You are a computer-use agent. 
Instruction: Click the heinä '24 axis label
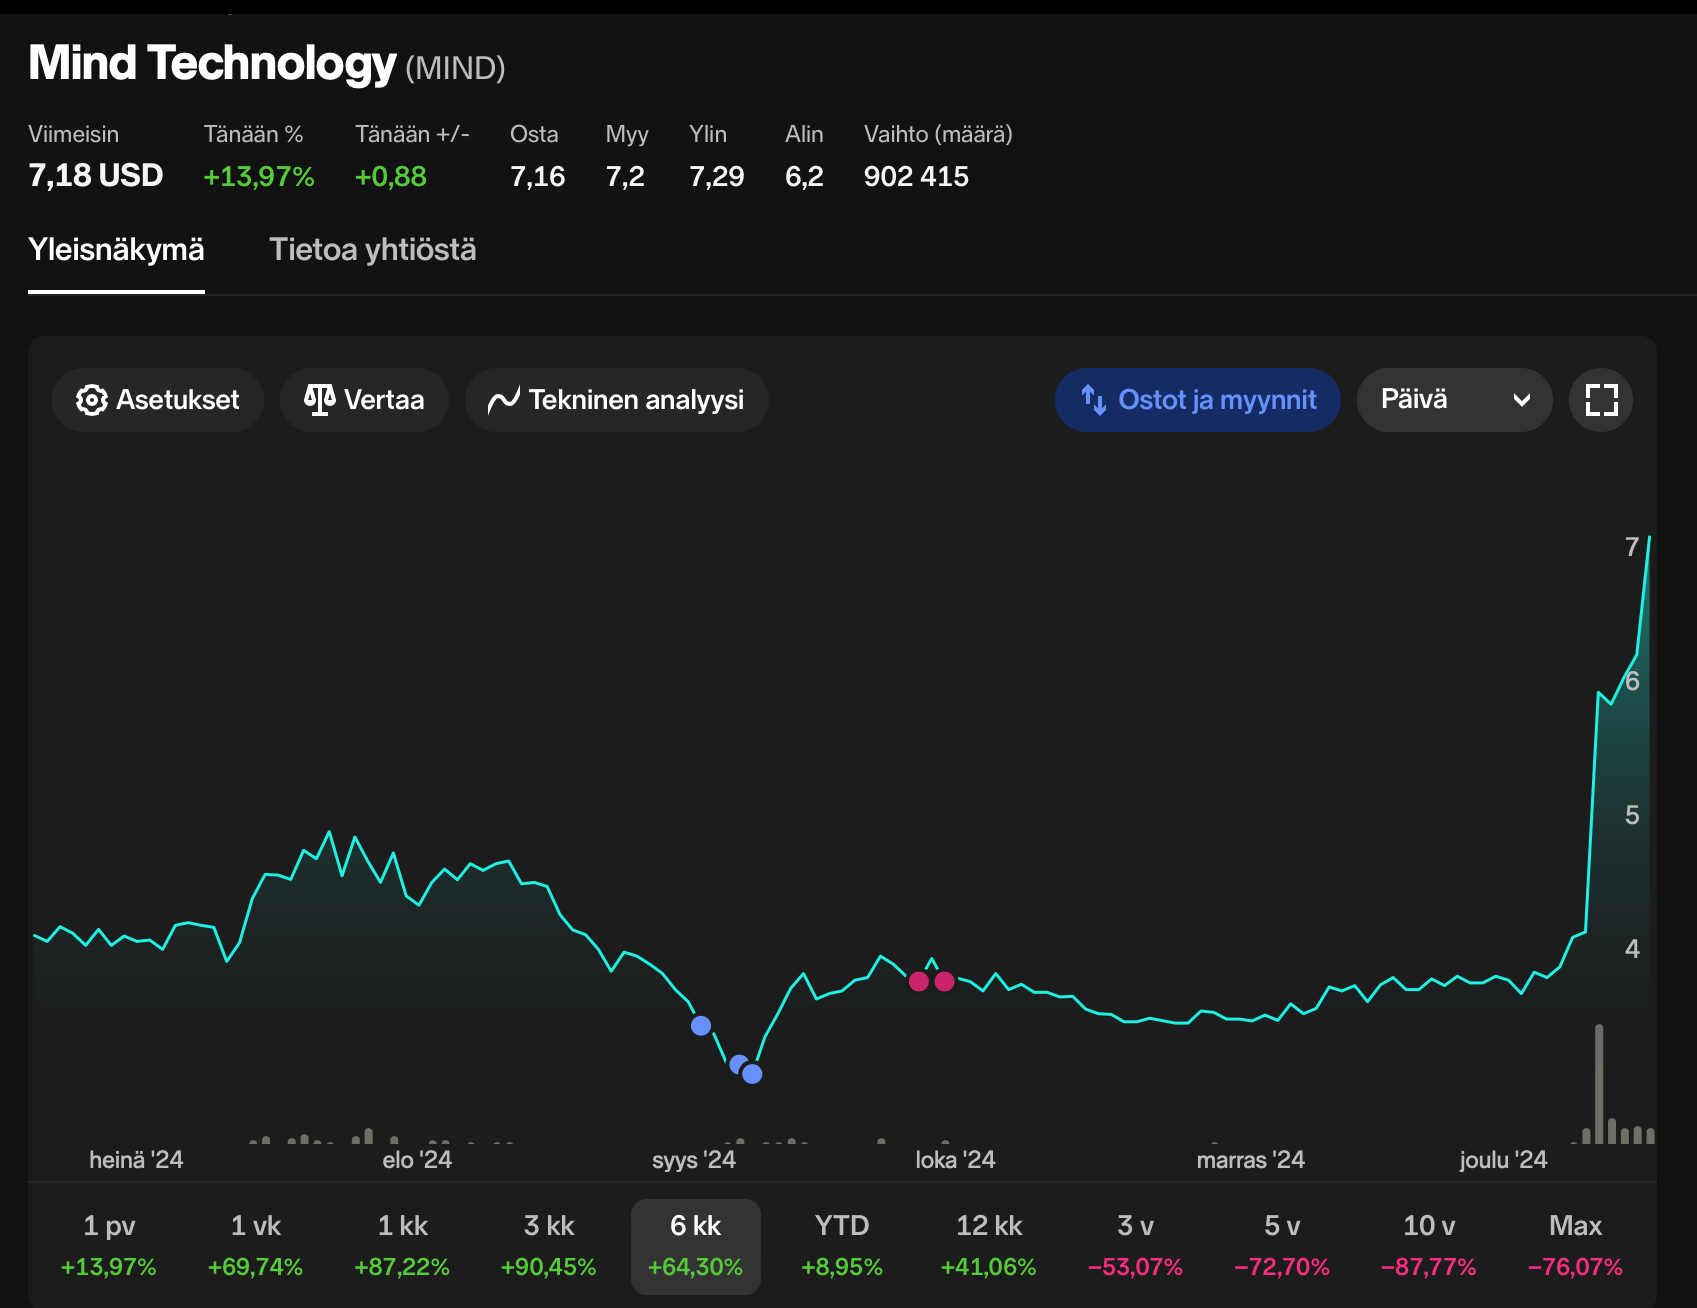click(136, 1160)
